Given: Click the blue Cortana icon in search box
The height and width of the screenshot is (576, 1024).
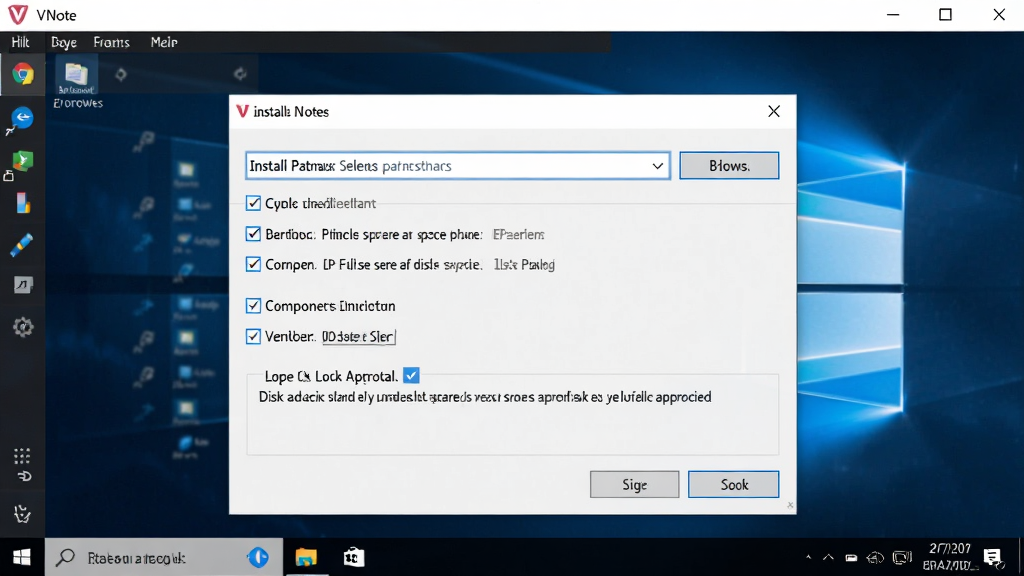Looking at the screenshot, I should coord(258,557).
